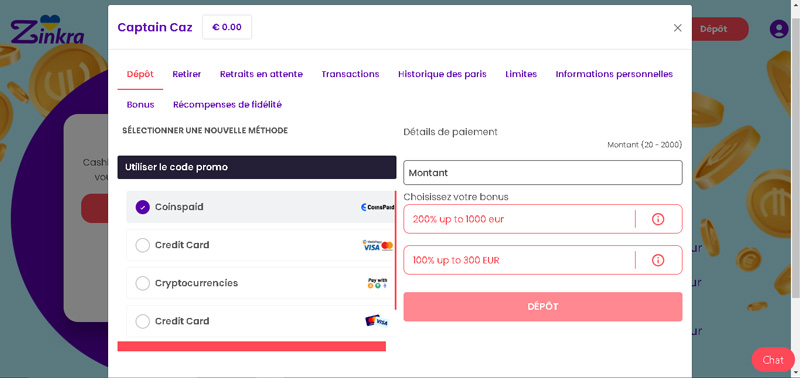Open the Chat support button
800x378 pixels.
click(x=773, y=360)
